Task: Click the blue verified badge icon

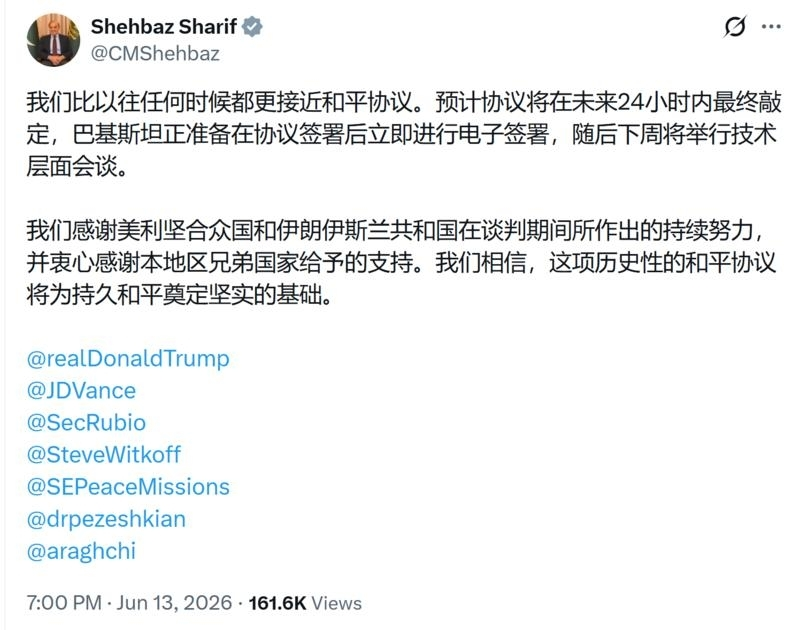Action: coord(252,26)
